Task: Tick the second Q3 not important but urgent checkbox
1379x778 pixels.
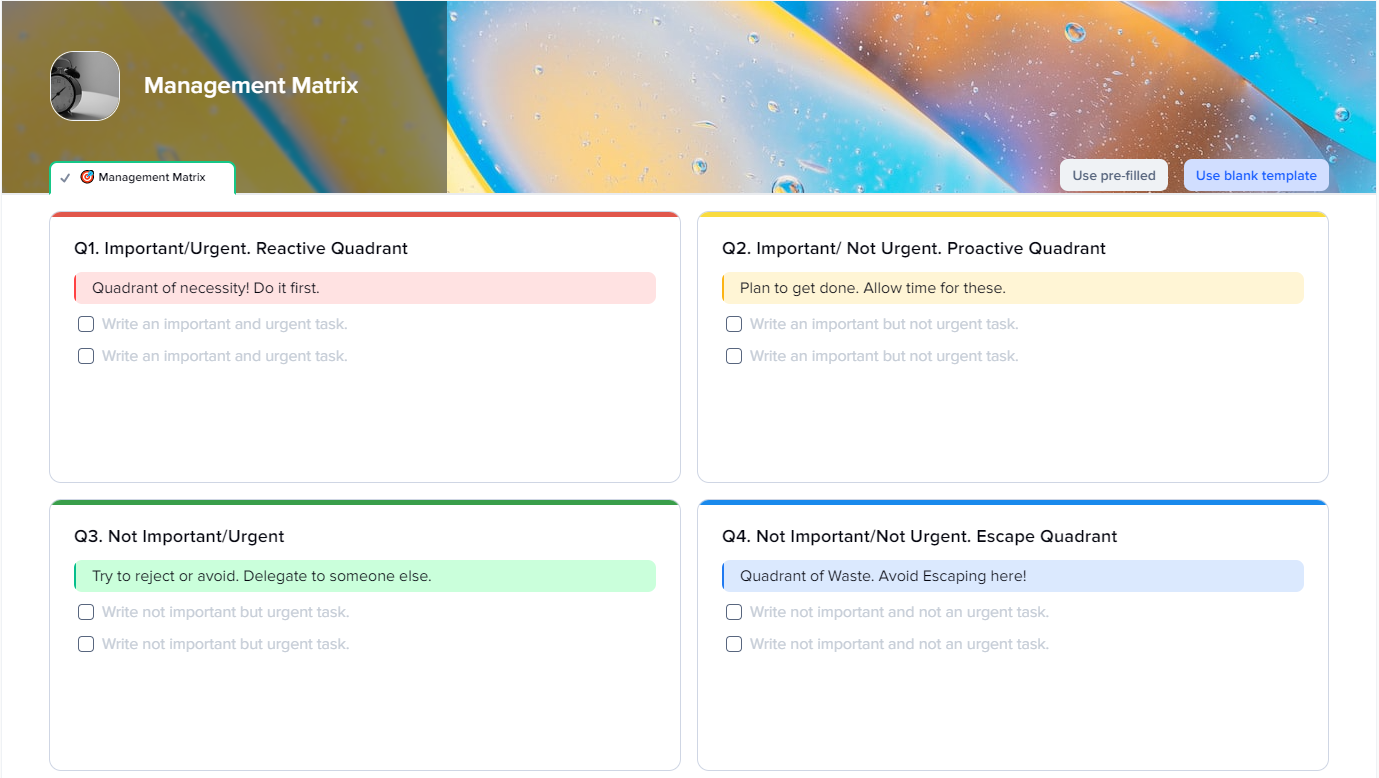Action: (x=86, y=644)
